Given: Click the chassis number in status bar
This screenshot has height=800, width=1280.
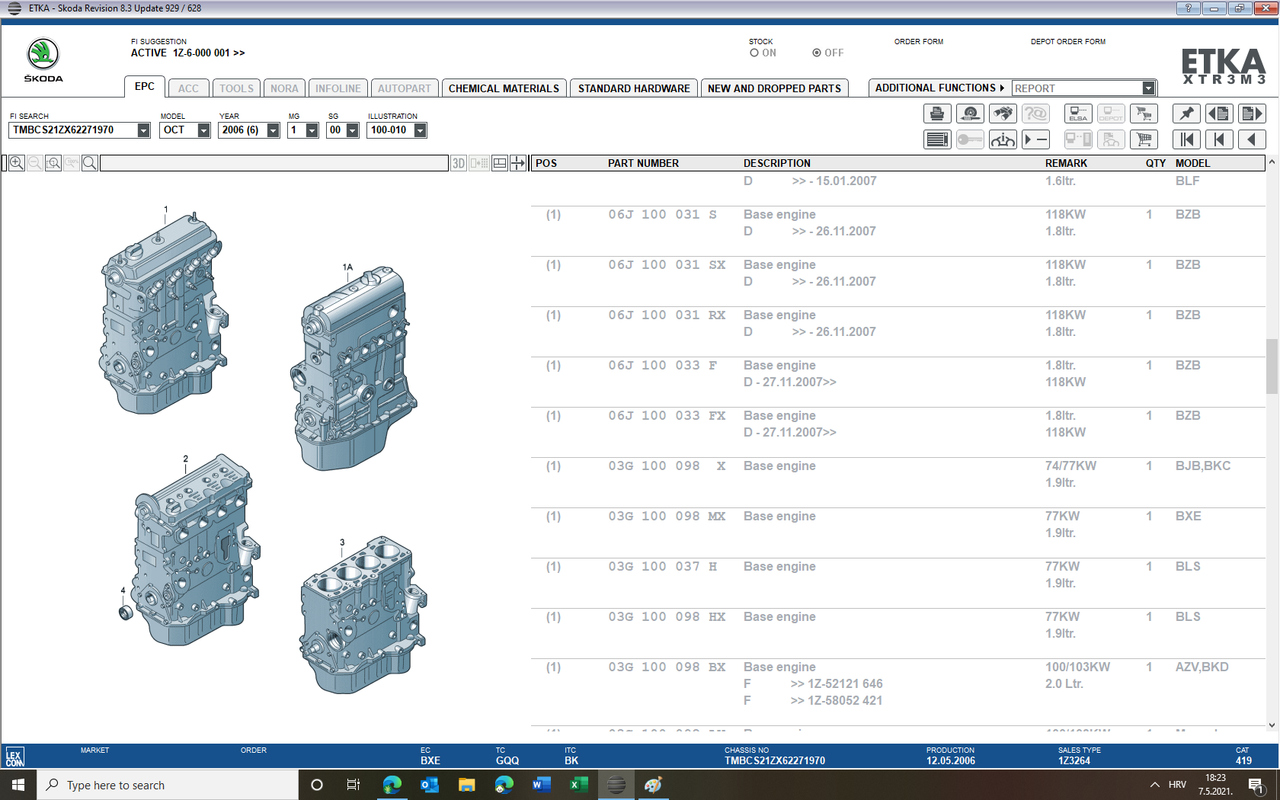Looking at the screenshot, I should pyautogui.click(x=775, y=761).
